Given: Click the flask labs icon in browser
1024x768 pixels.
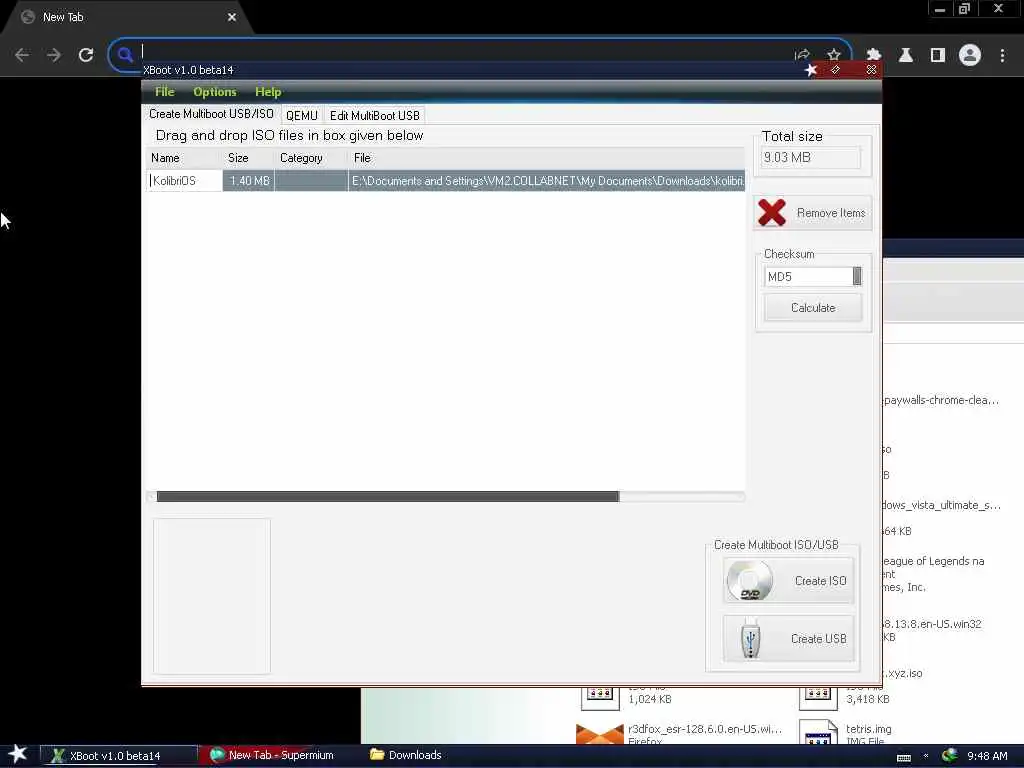Looking at the screenshot, I should pyautogui.click(x=906, y=55).
